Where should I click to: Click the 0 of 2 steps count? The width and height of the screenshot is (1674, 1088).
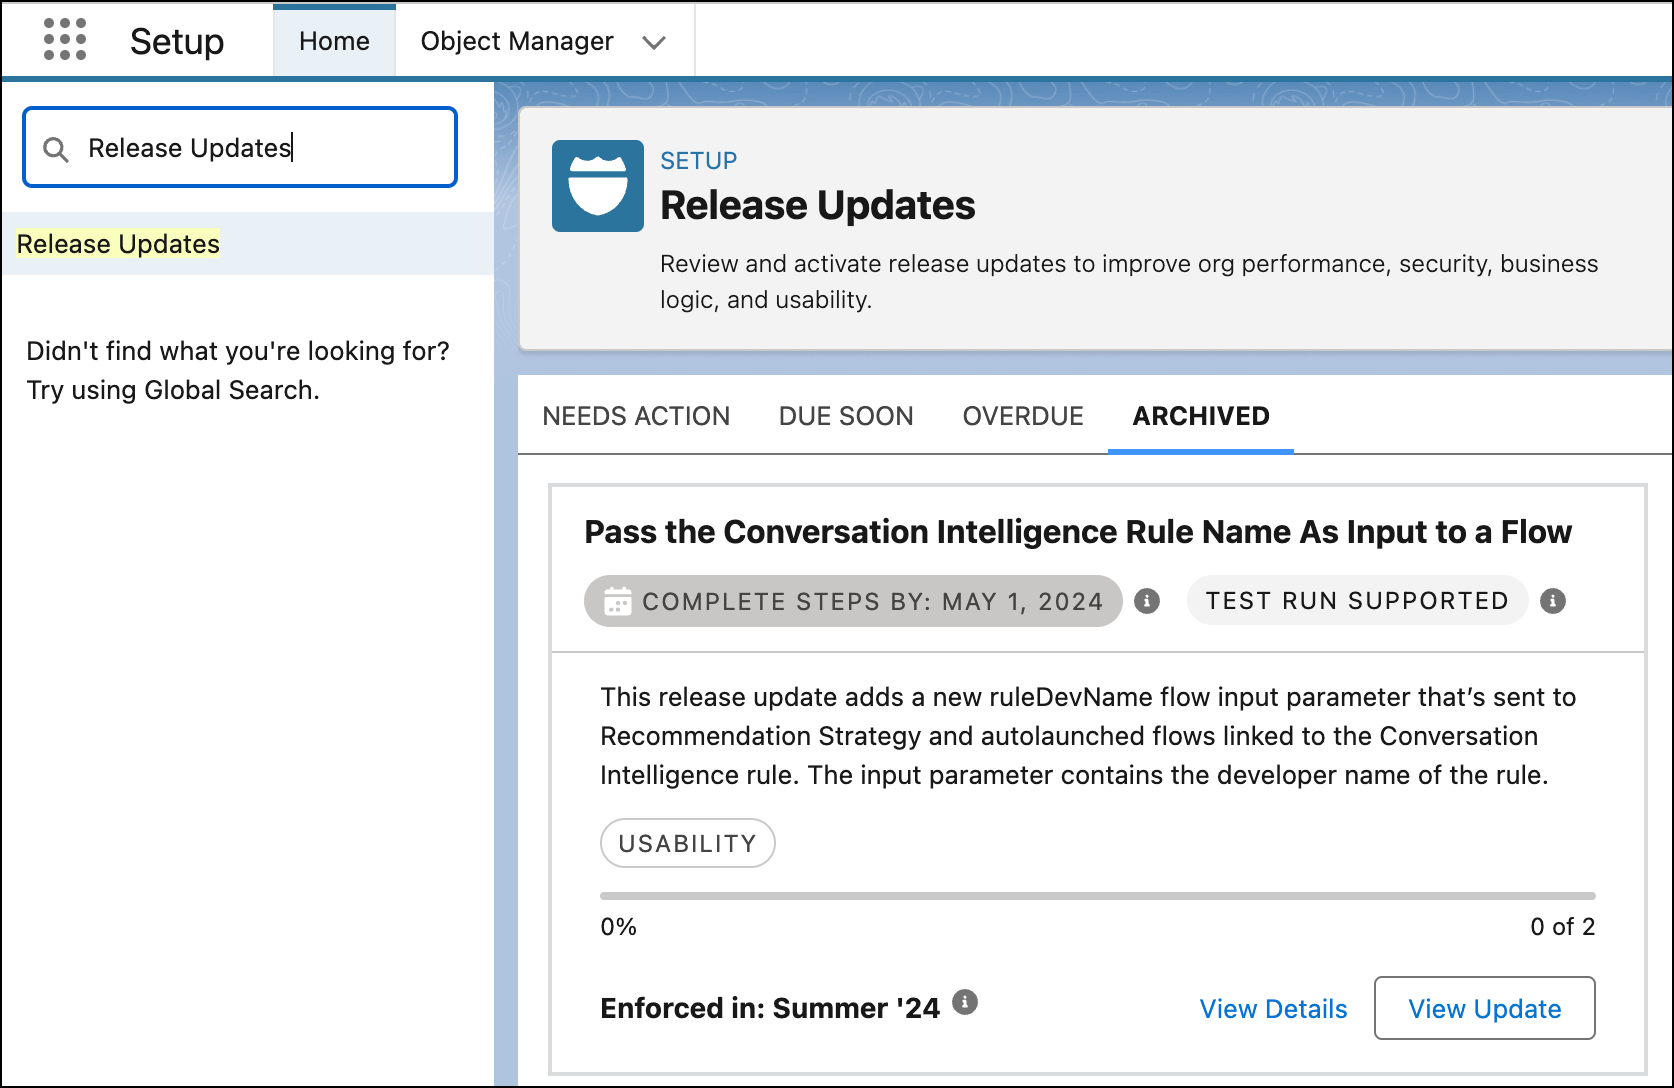1562,927
